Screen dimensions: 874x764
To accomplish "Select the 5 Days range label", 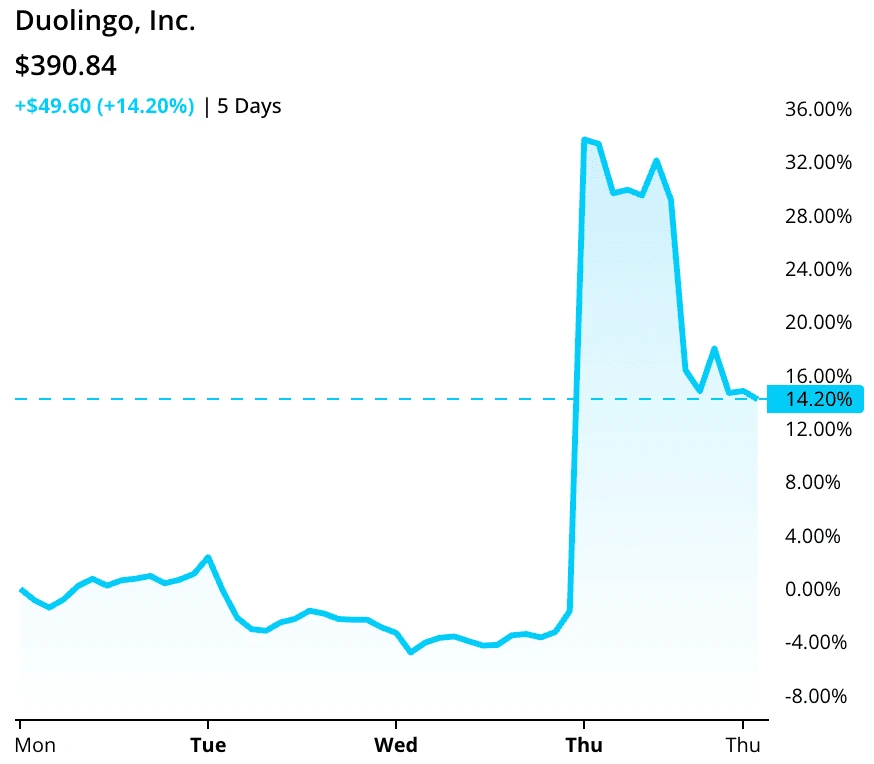I will 249,106.
